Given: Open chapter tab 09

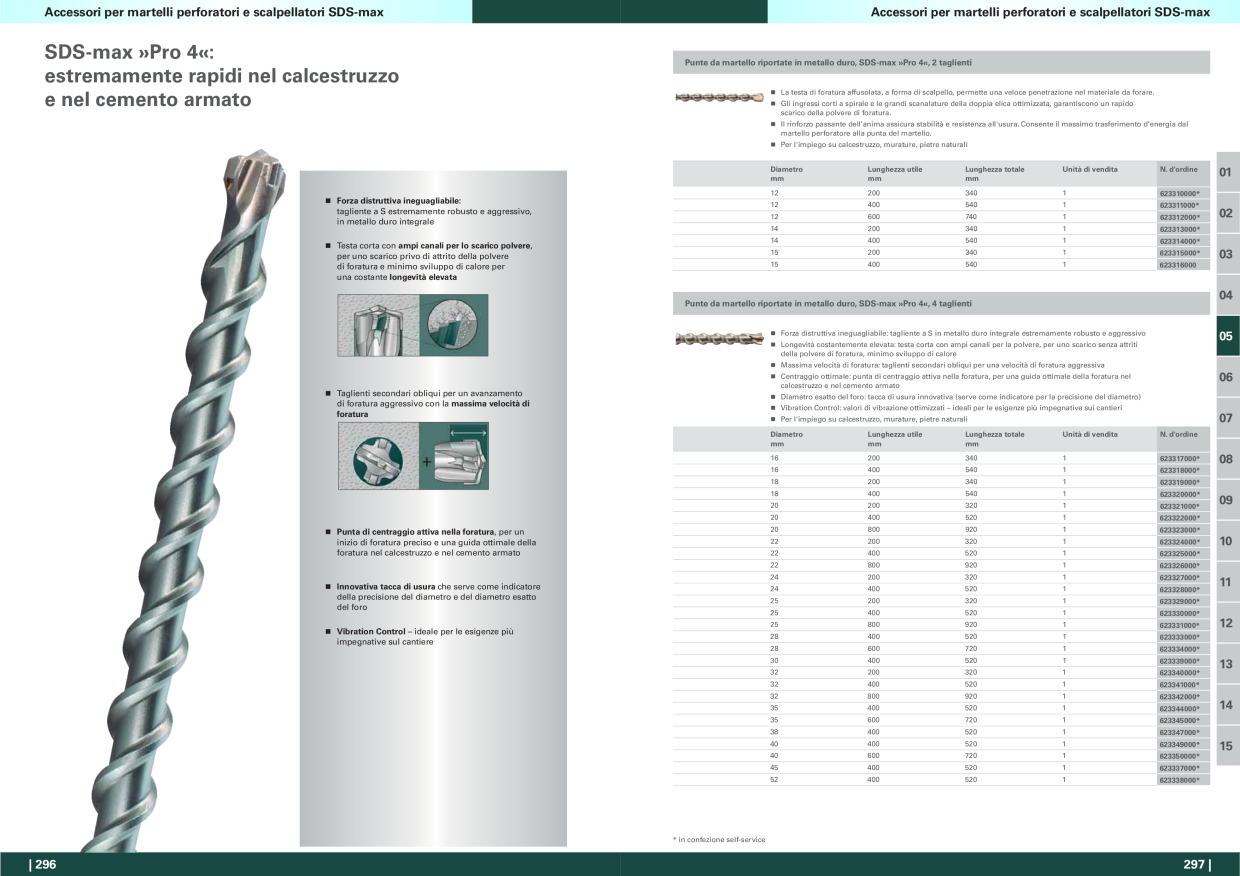Looking at the screenshot, I should tap(1227, 500).
